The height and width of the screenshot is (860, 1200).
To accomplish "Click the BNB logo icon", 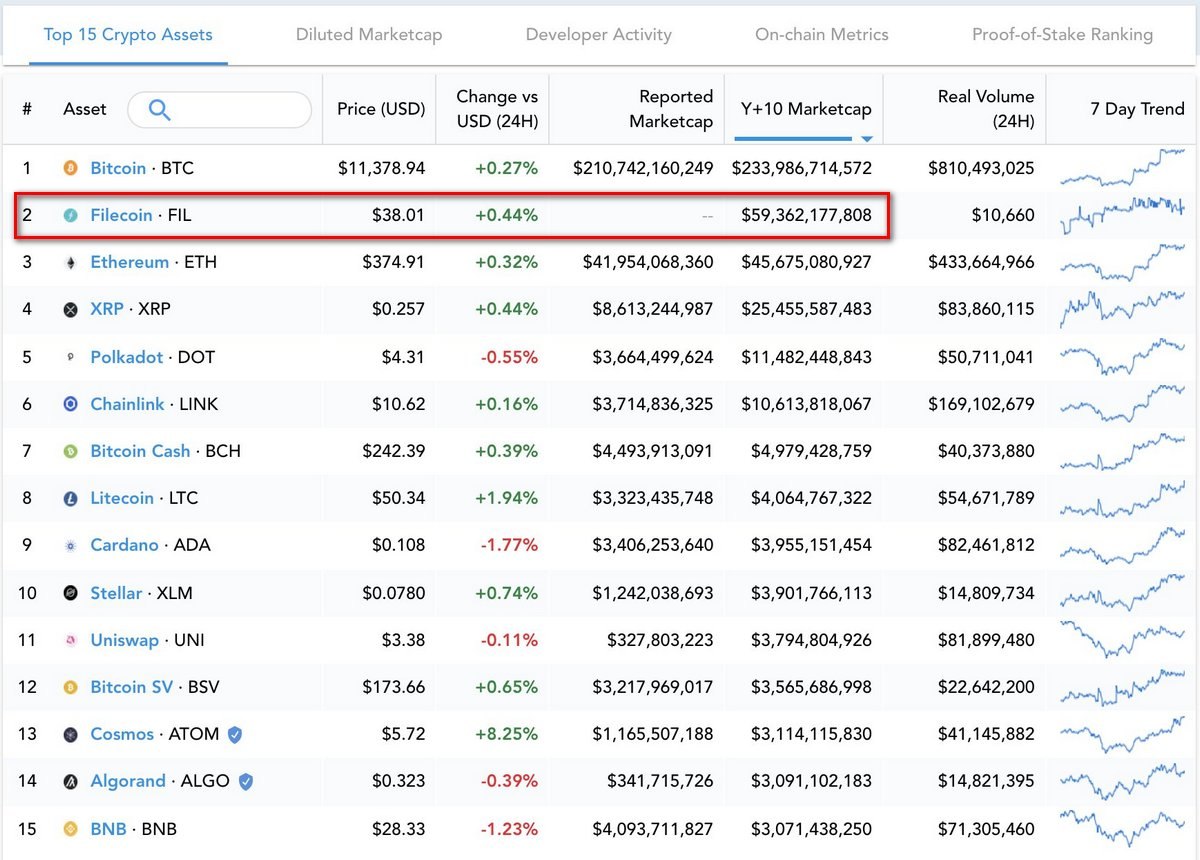I will click(x=70, y=829).
